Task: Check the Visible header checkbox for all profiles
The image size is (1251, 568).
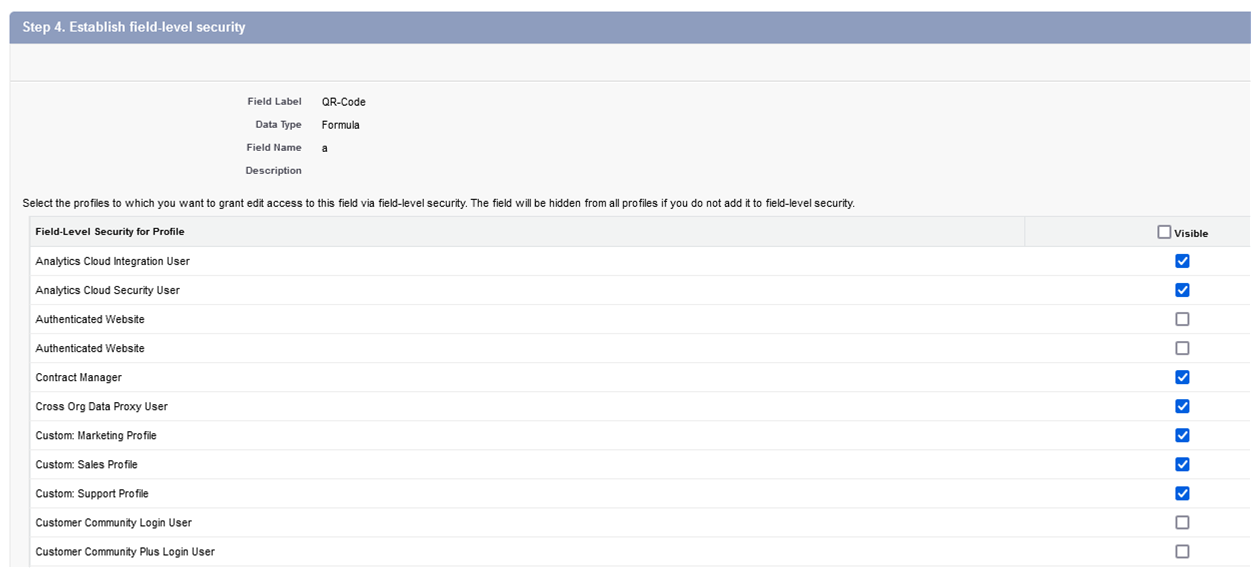Action: (x=1164, y=232)
